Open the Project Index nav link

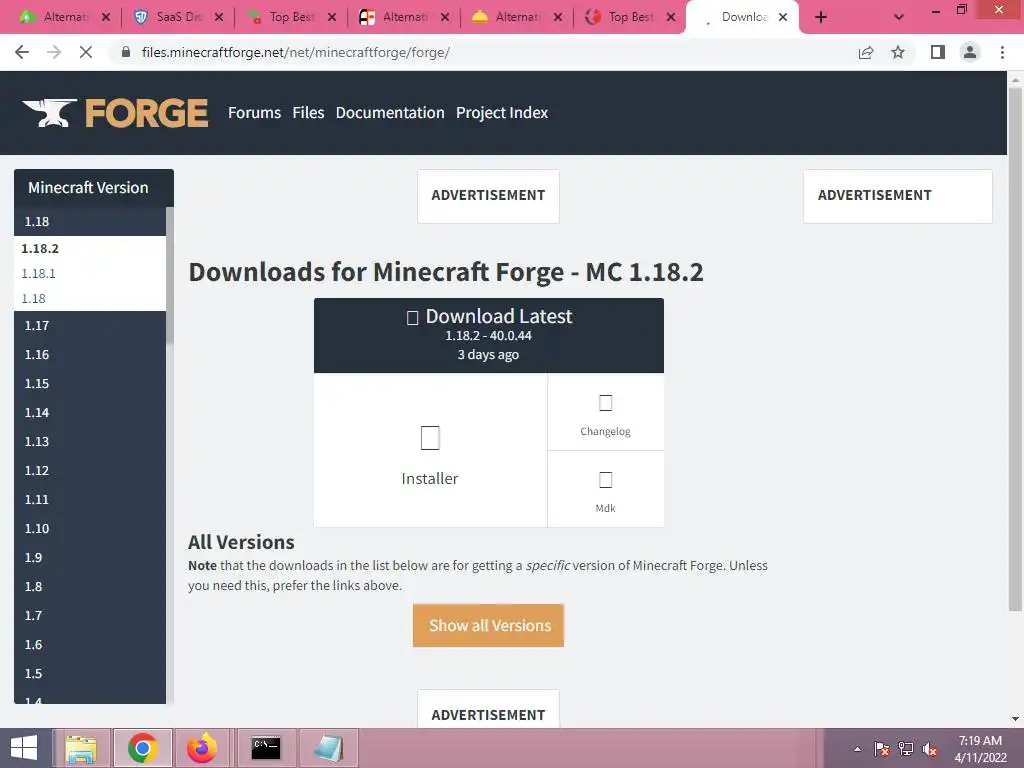click(x=502, y=113)
